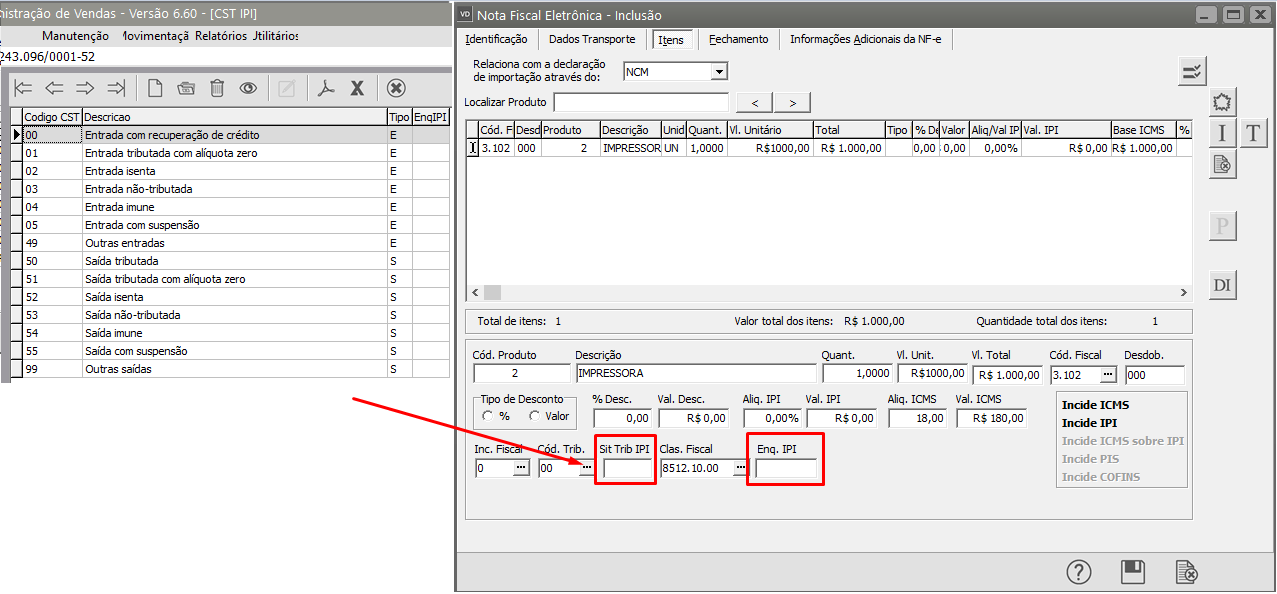Viewport: 1277px width, 594px height.
Task: Delete record using the trash can icon
Action: click(217, 88)
